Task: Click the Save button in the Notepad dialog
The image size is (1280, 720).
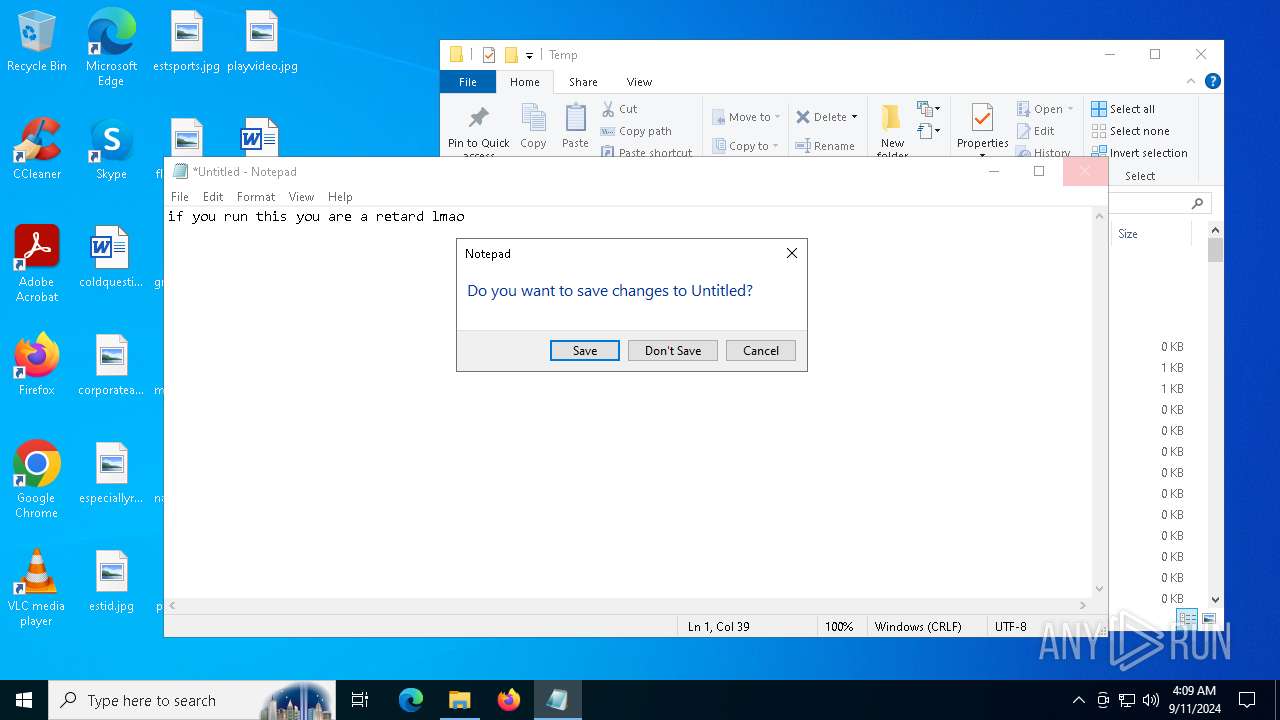Action: pyautogui.click(x=585, y=351)
